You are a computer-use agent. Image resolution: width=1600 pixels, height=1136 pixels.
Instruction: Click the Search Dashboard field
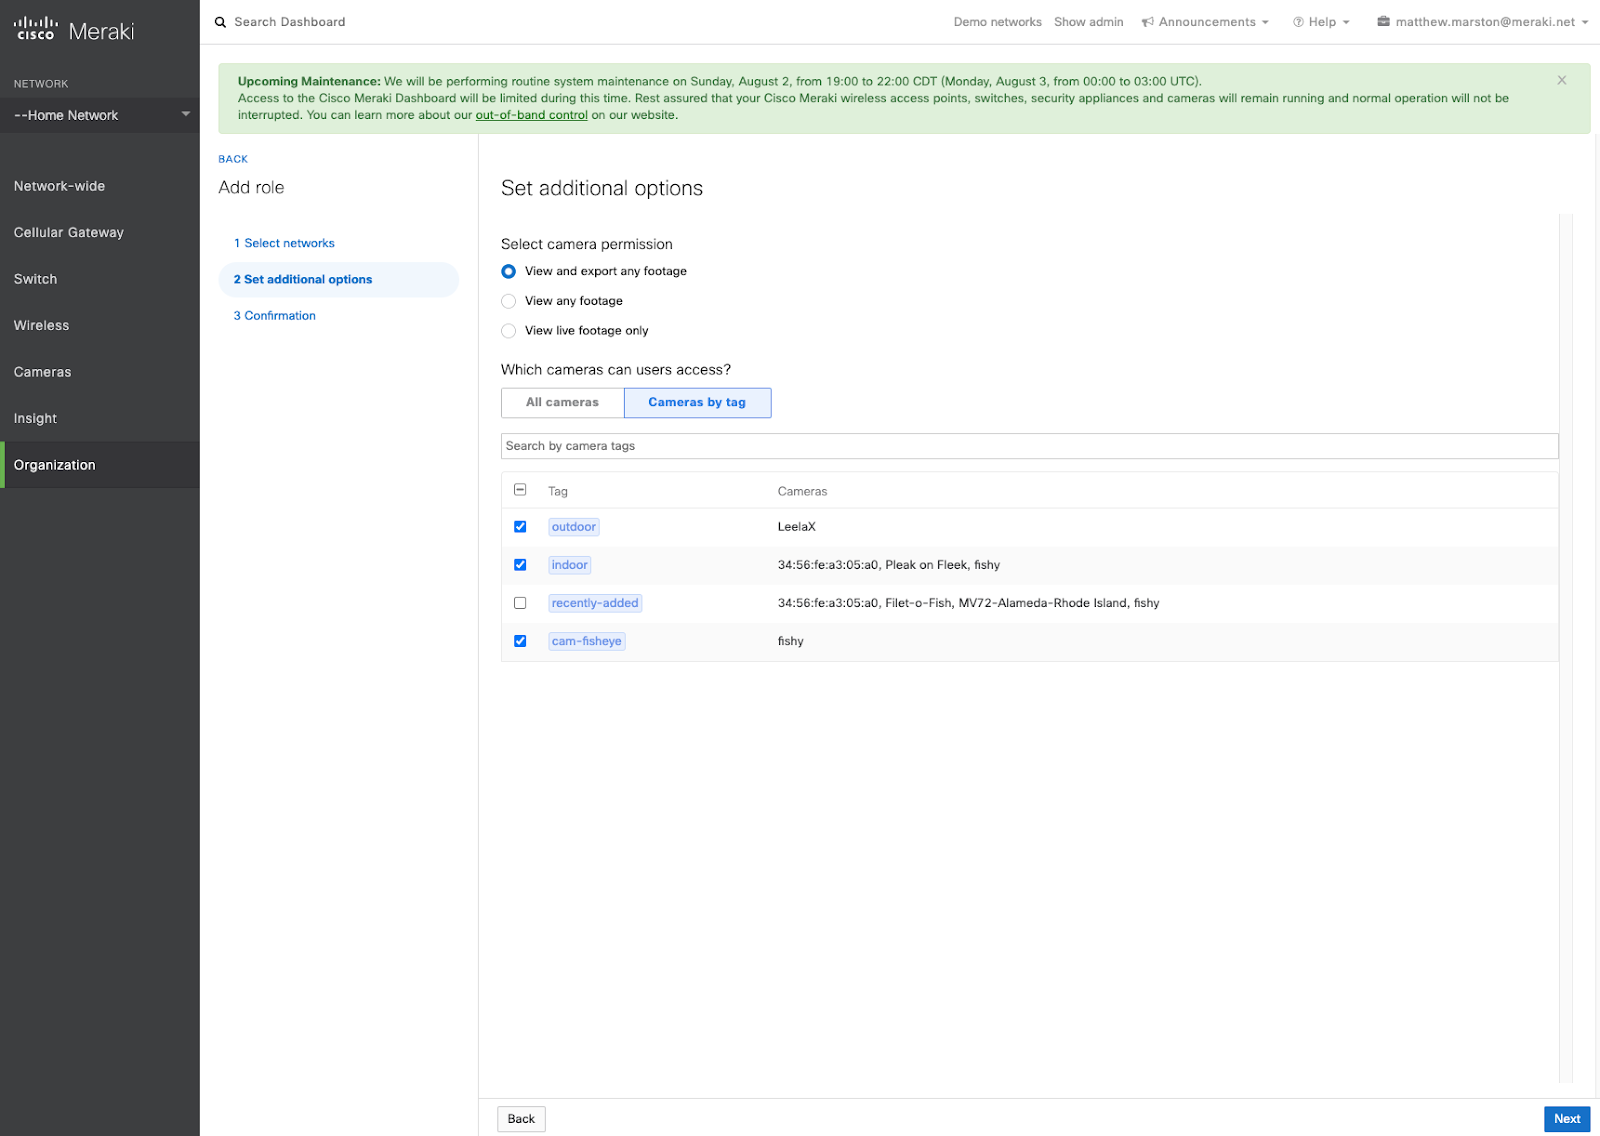pyautogui.click(x=290, y=22)
